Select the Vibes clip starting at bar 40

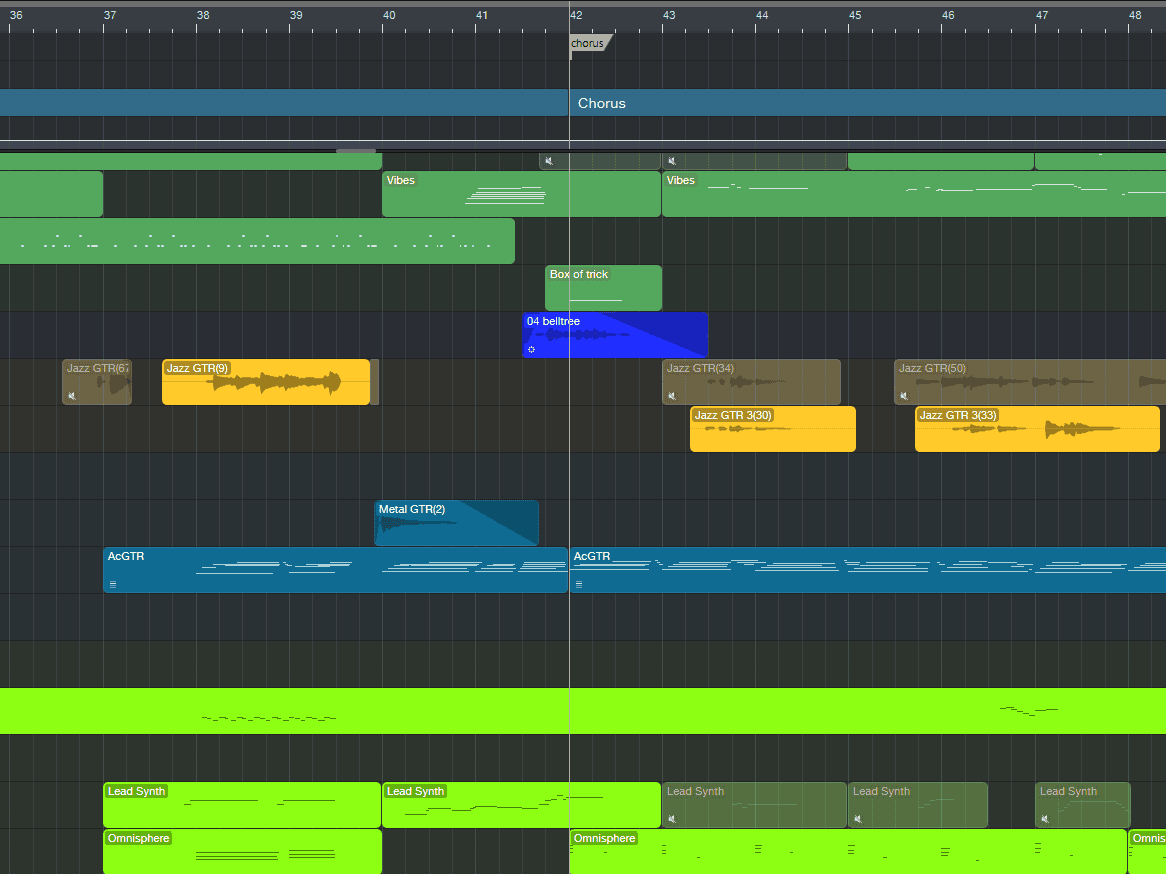click(x=520, y=194)
